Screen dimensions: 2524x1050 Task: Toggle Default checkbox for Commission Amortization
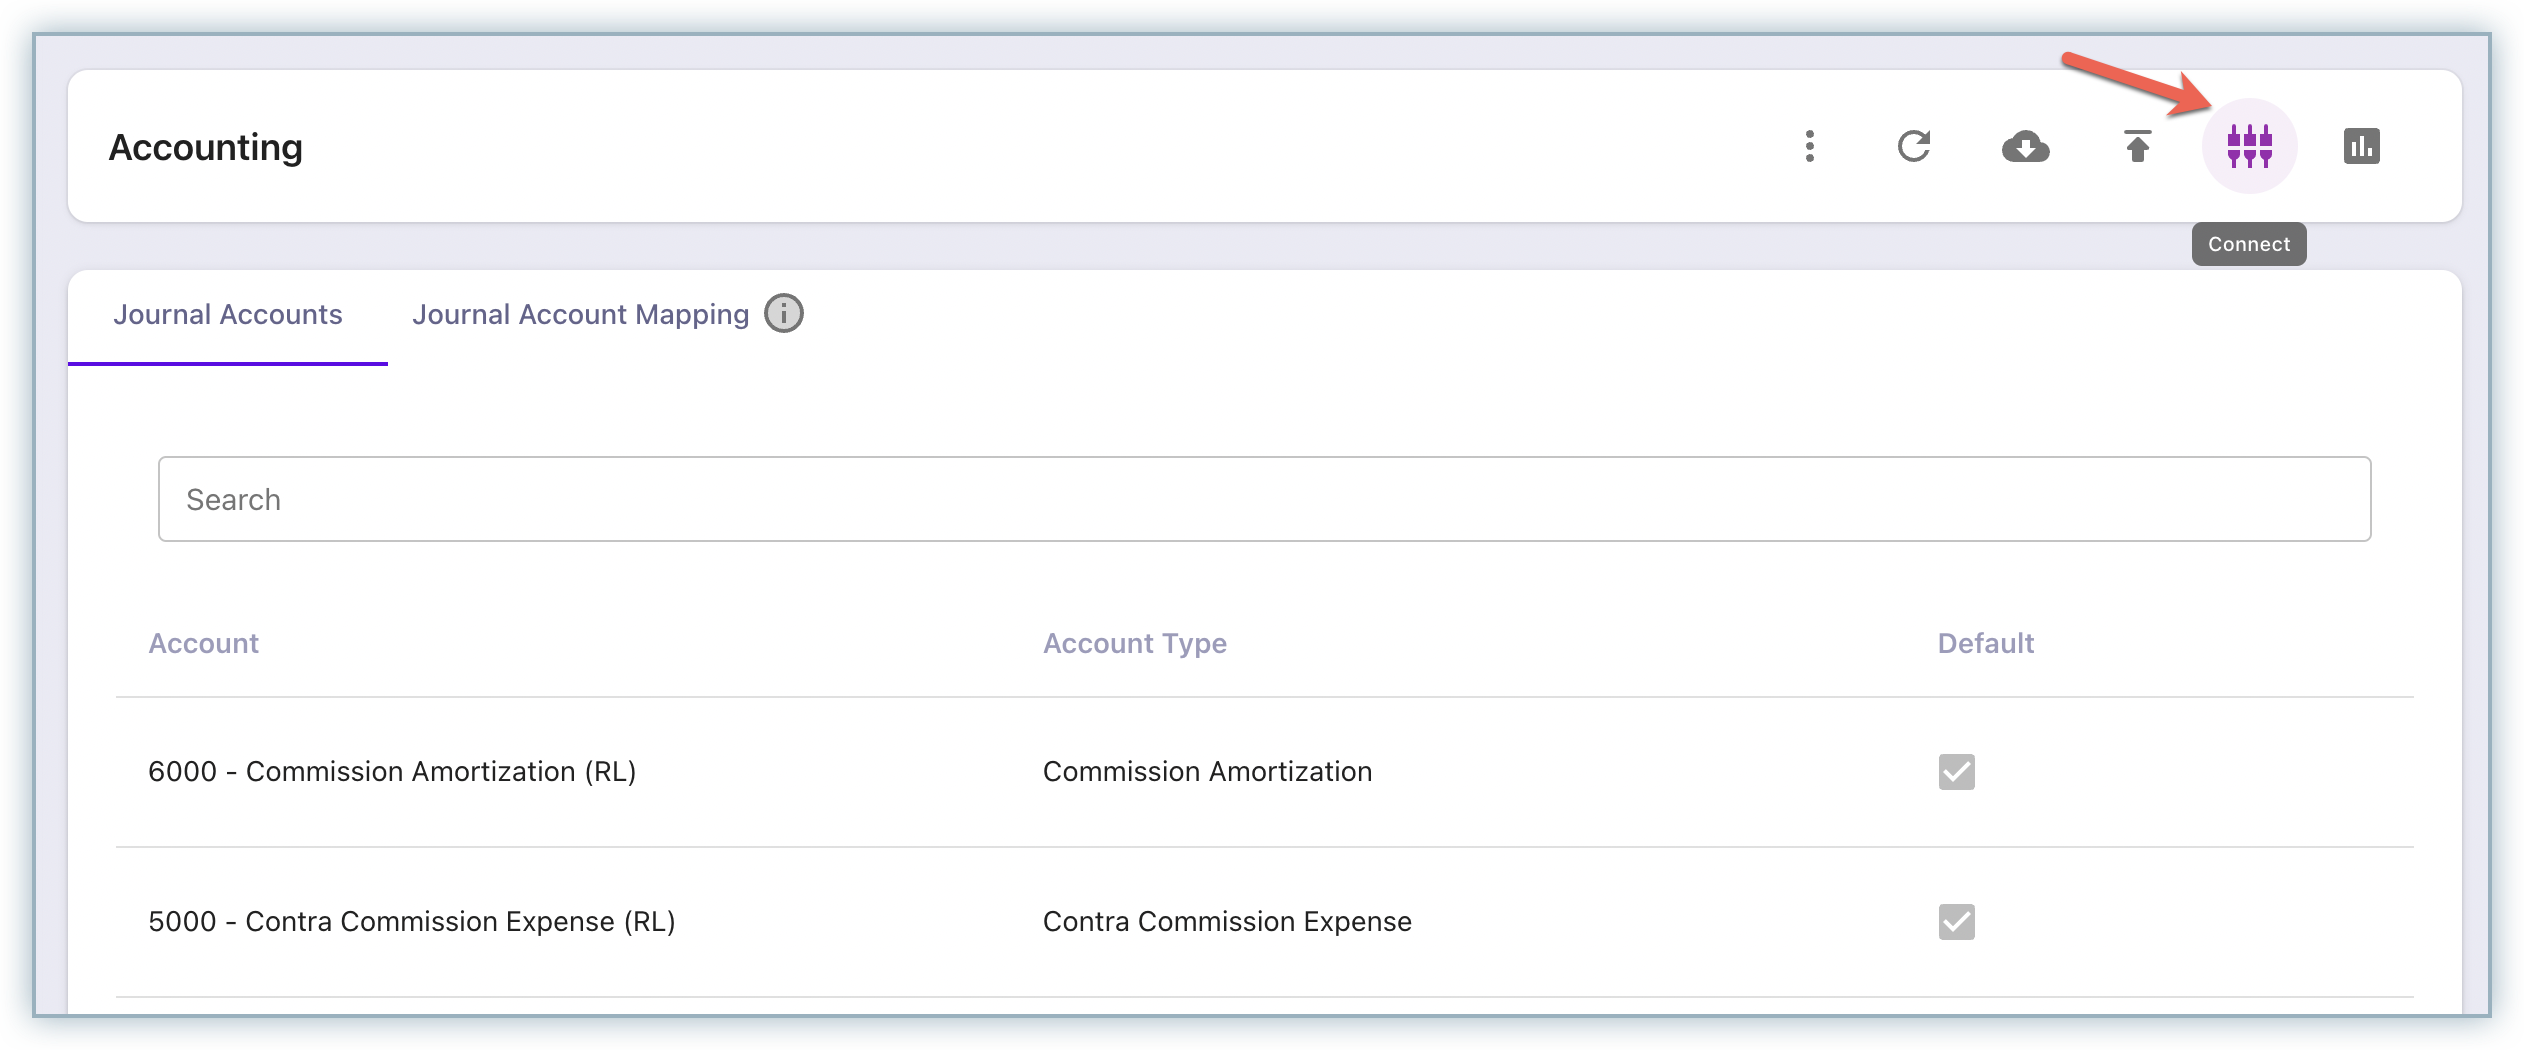coord(1956,772)
